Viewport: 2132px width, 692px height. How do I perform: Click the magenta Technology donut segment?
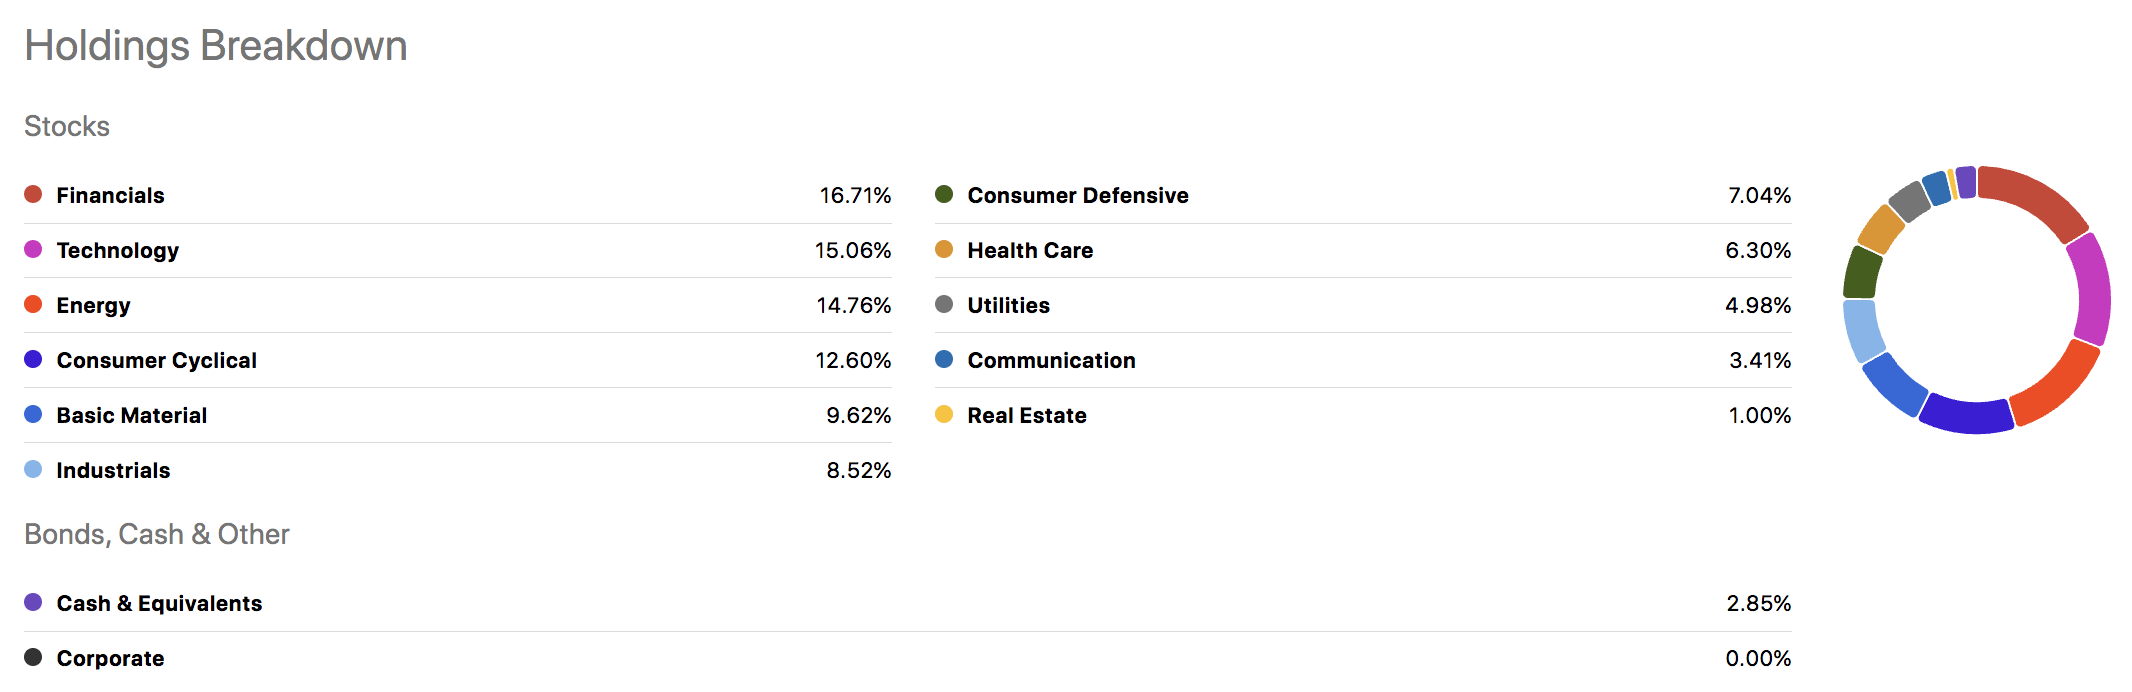(2091, 290)
